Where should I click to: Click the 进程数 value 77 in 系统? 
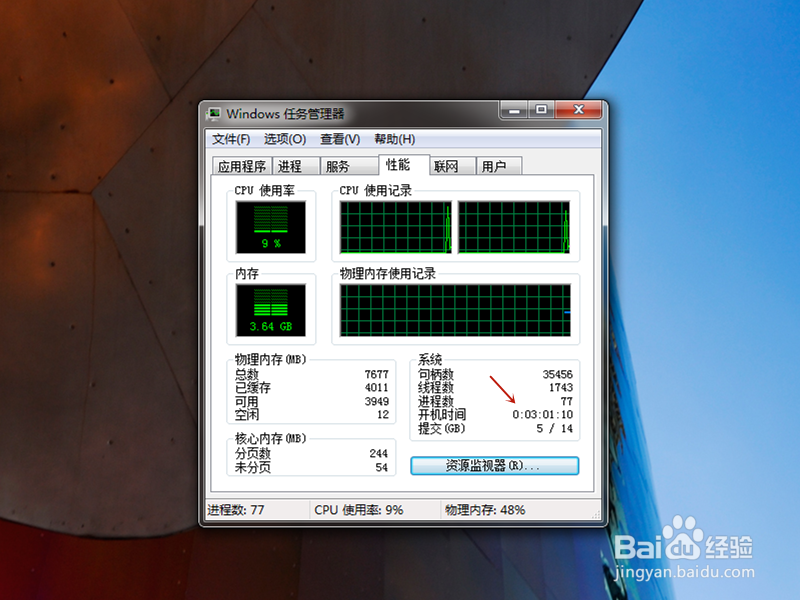click(x=567, y=401)
